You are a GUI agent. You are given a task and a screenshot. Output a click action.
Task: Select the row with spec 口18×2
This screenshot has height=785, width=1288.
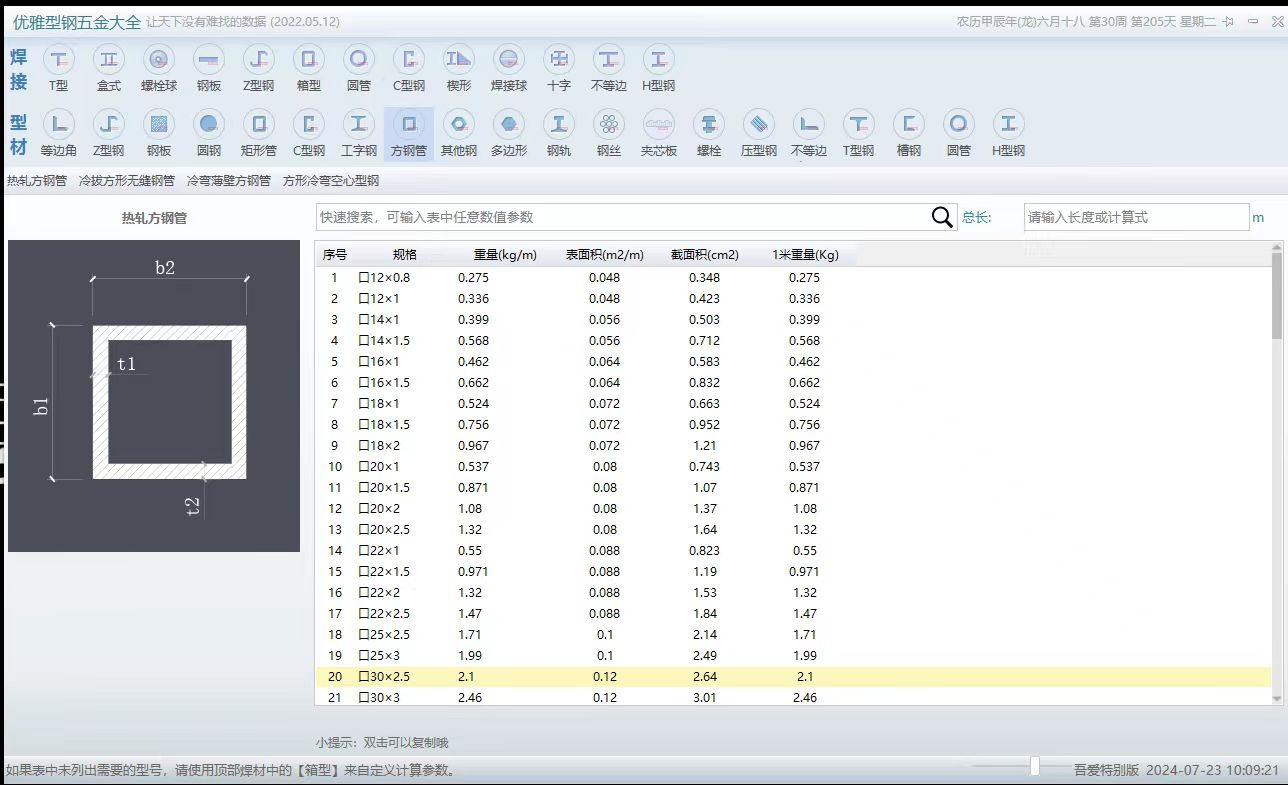pos(793,445)
